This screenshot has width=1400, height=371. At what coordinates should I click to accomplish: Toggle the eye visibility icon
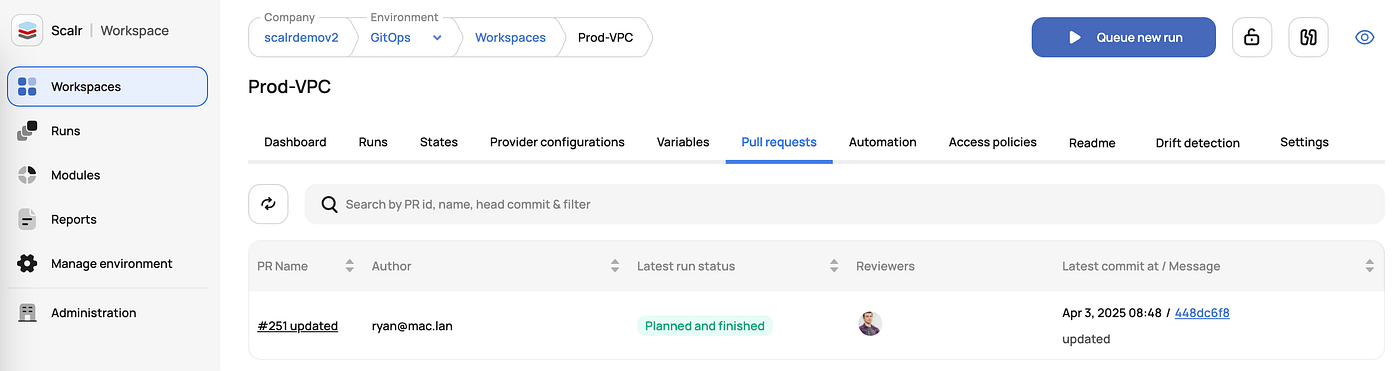point(1365,37)
